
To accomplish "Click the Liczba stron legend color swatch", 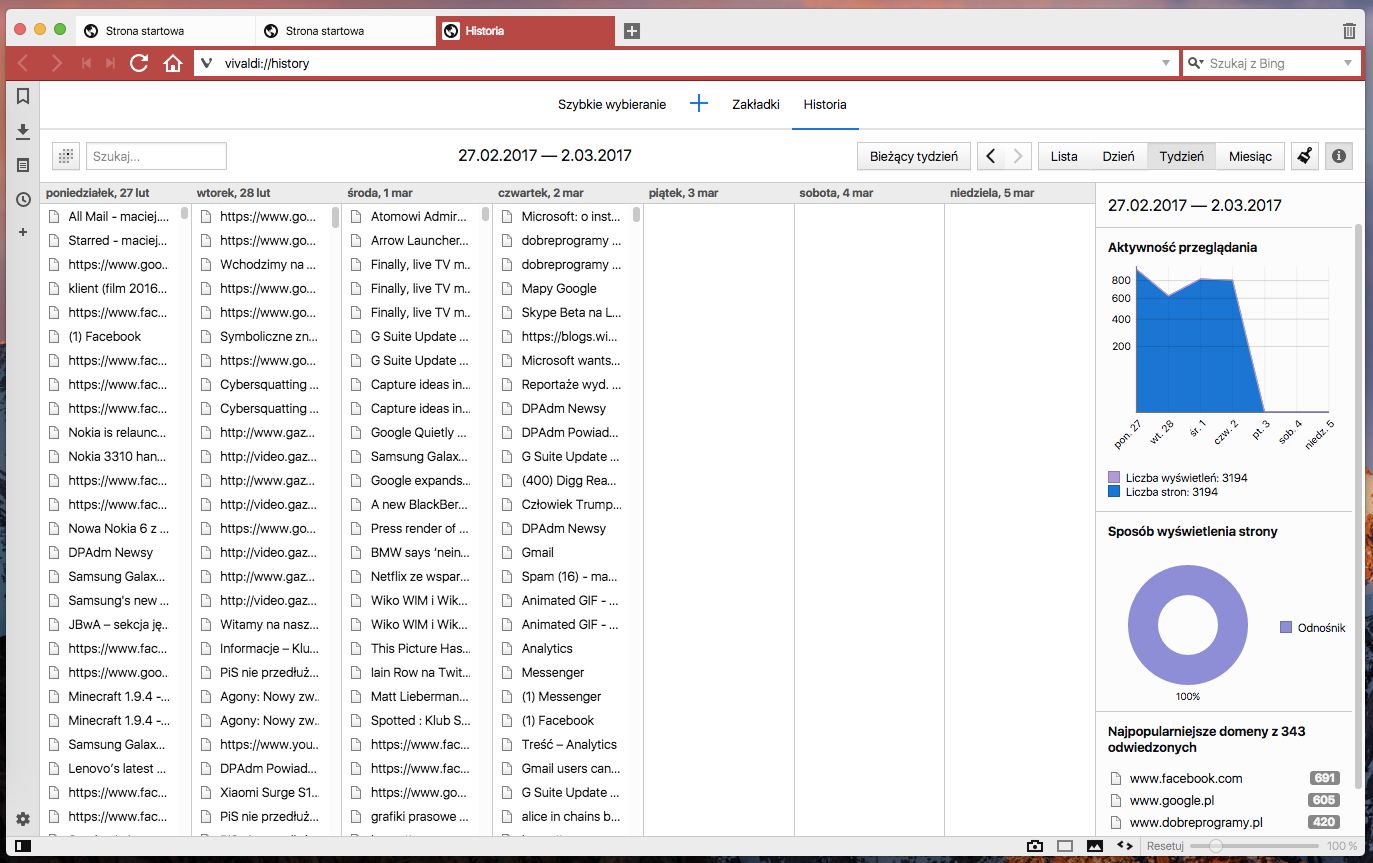I will pyautogui.click(x=1114, y=492).
